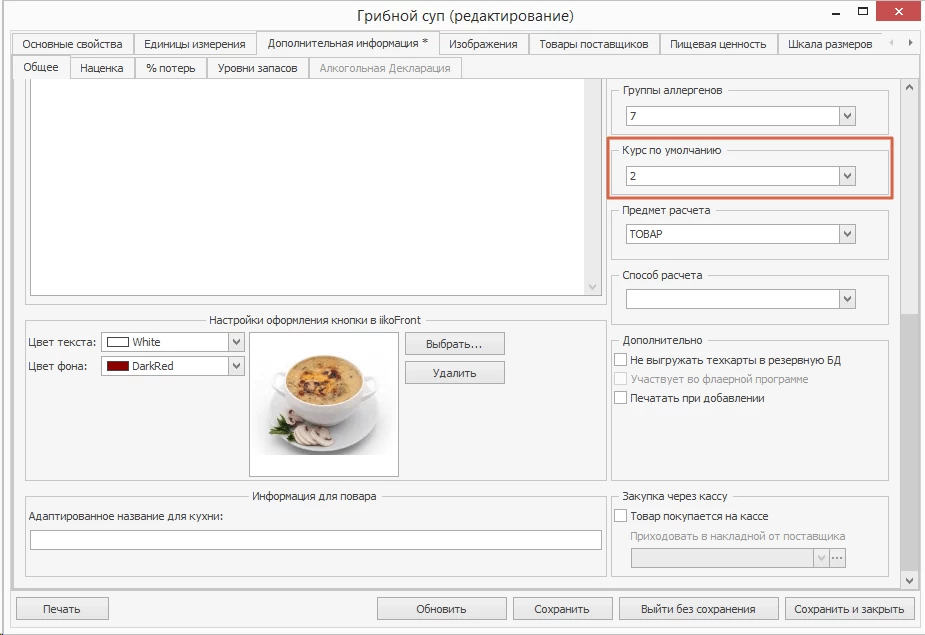The height and width of the screenshot is (635, 925).
Task: Switch to the Изображения tab
Action: click(x=483, y=43)
